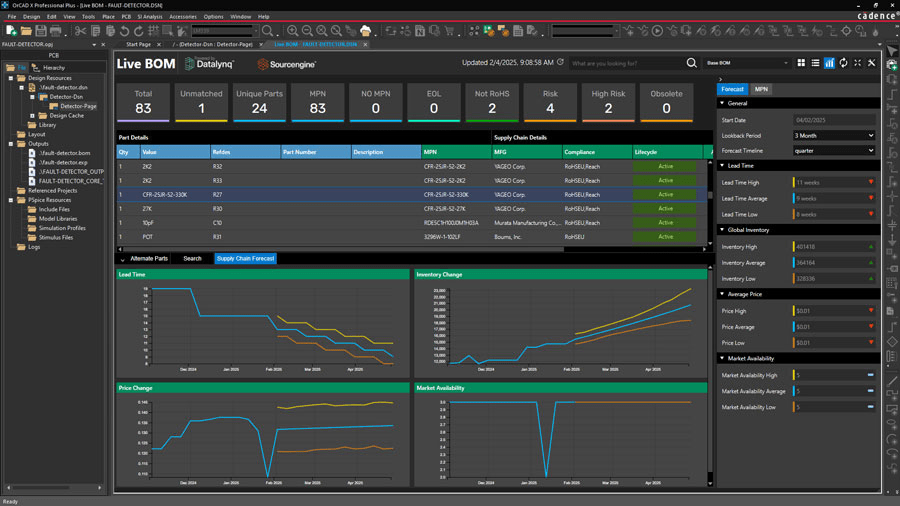Switch Live BOM to list view
The width and height of the screenshot is (900, 506).
pyautogui.click(x=815, y=63)
